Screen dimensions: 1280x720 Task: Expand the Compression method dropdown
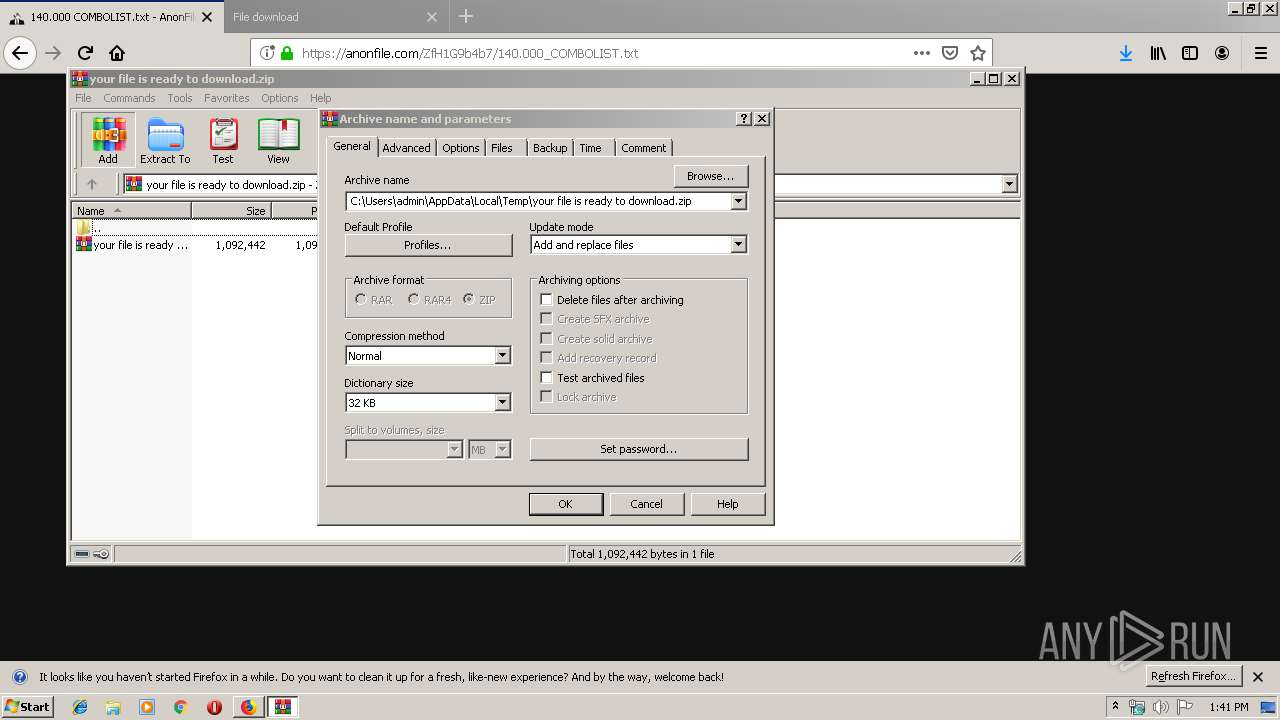(502, 356)
